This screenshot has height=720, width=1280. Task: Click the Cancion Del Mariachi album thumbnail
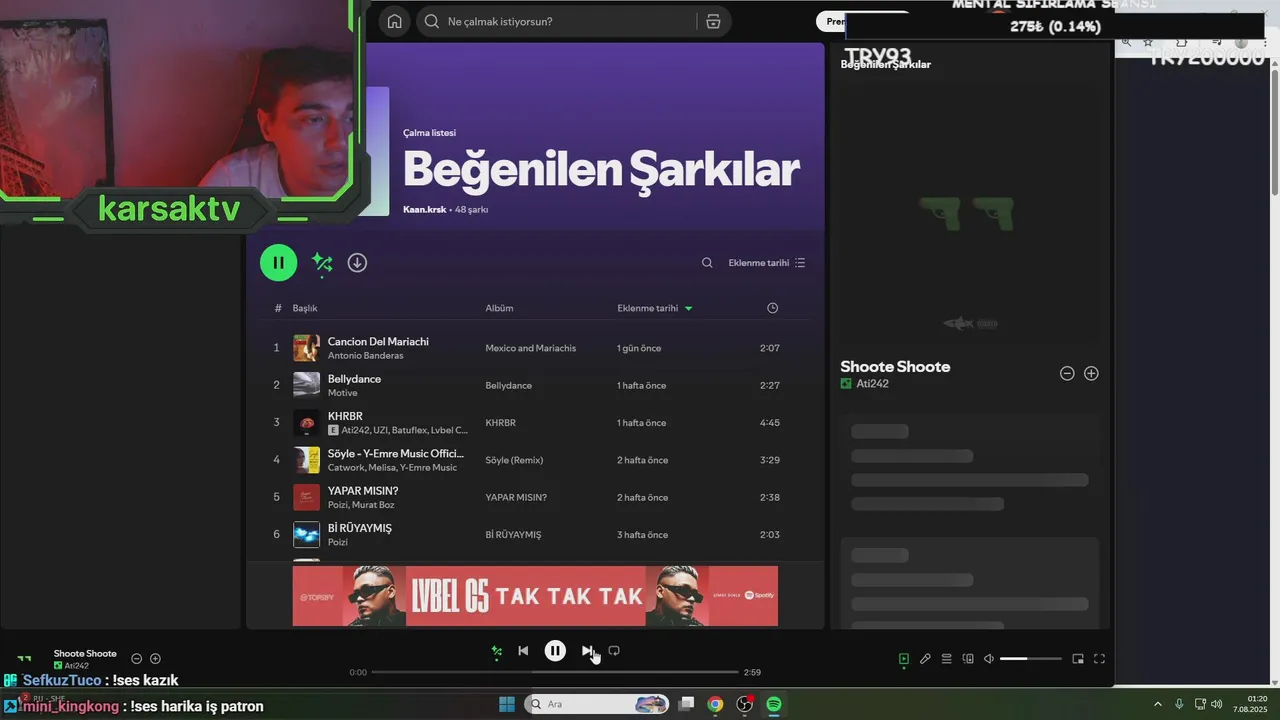click(306, 348)
